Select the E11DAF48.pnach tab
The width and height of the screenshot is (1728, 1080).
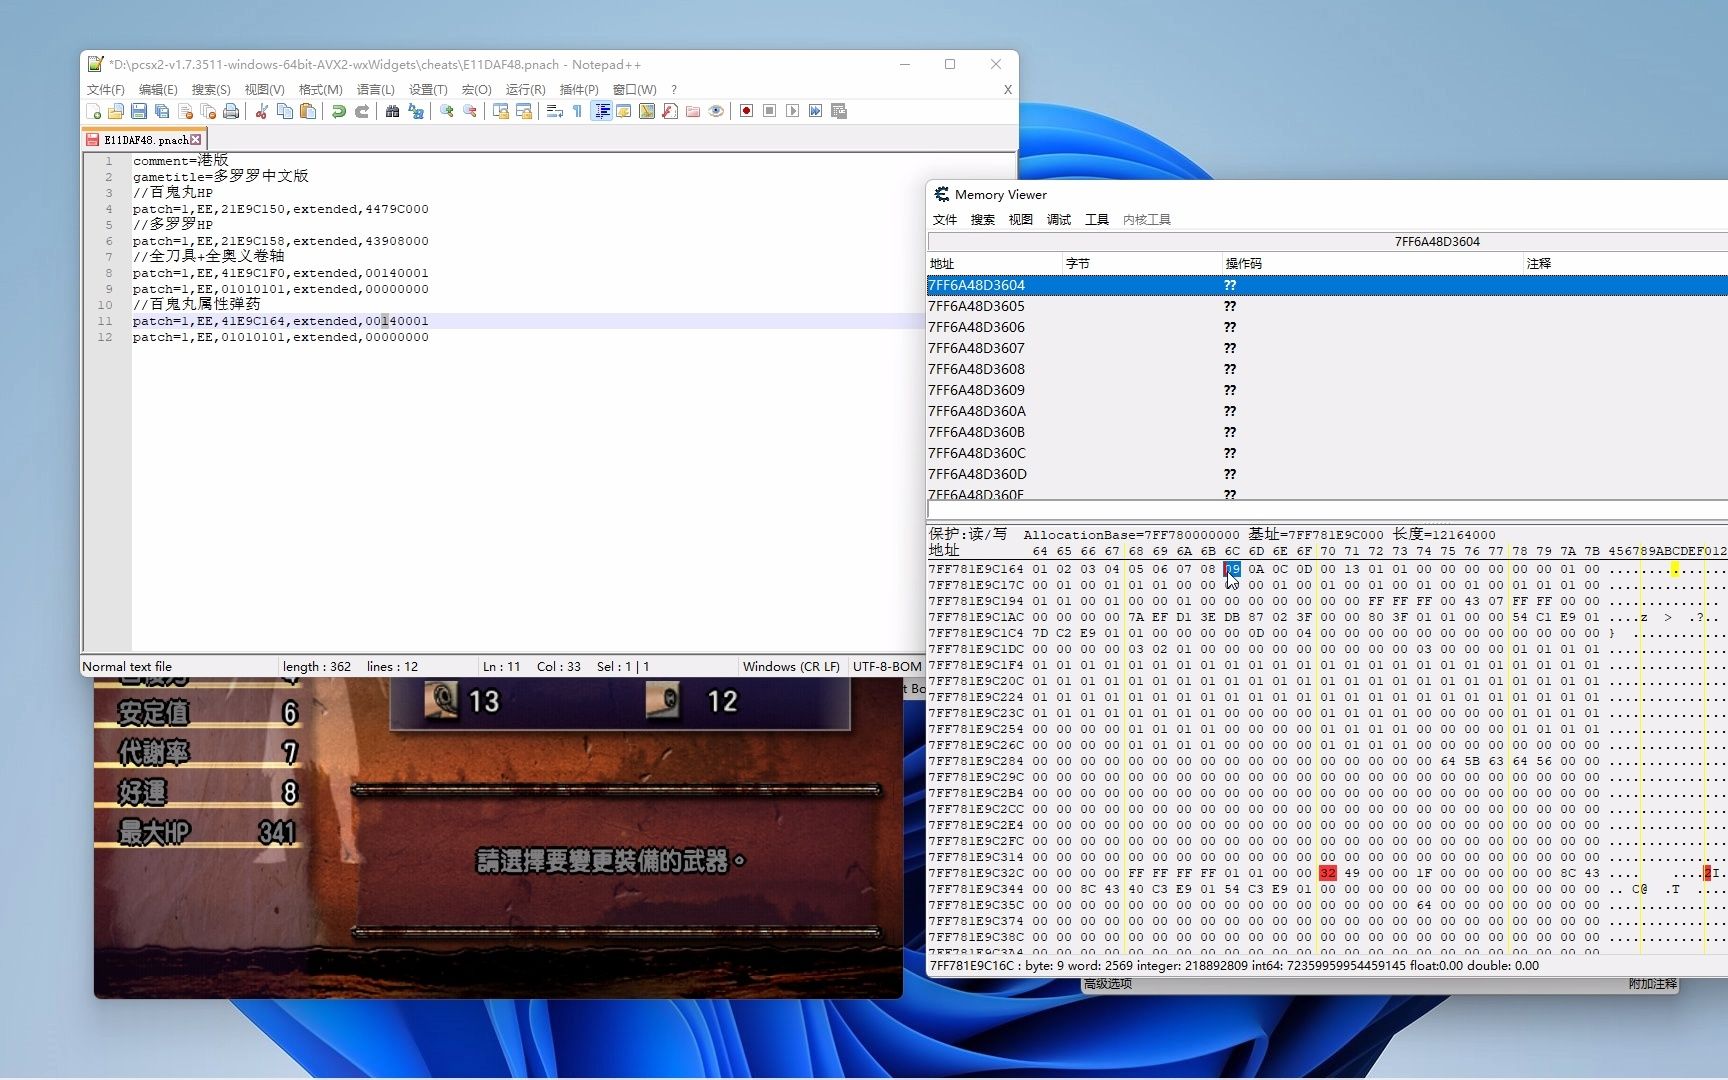[145, 140]
